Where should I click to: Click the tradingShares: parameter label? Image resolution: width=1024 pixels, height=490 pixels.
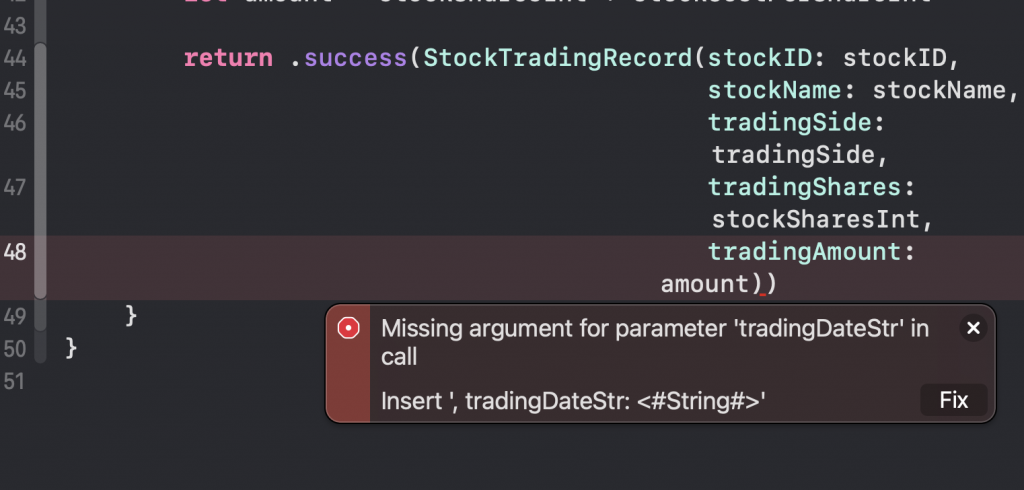point(811,187)
